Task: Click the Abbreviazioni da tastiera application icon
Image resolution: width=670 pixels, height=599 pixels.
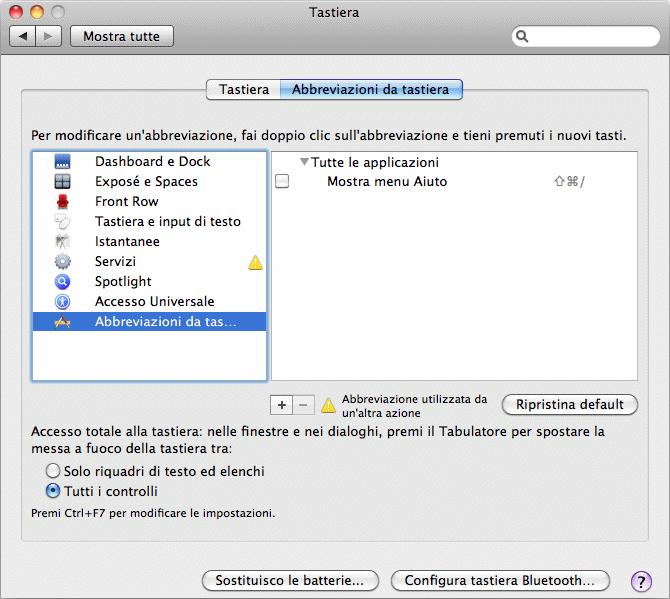Action: pos(62,322)
